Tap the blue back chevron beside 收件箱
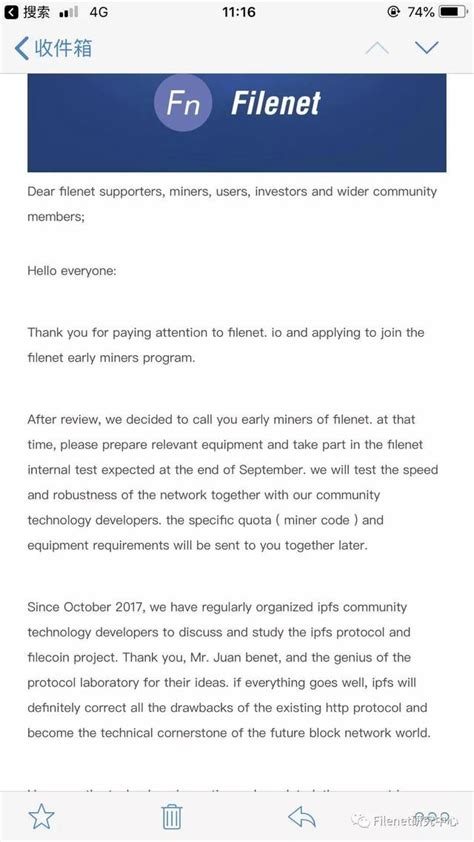 [x=21, y=48]
